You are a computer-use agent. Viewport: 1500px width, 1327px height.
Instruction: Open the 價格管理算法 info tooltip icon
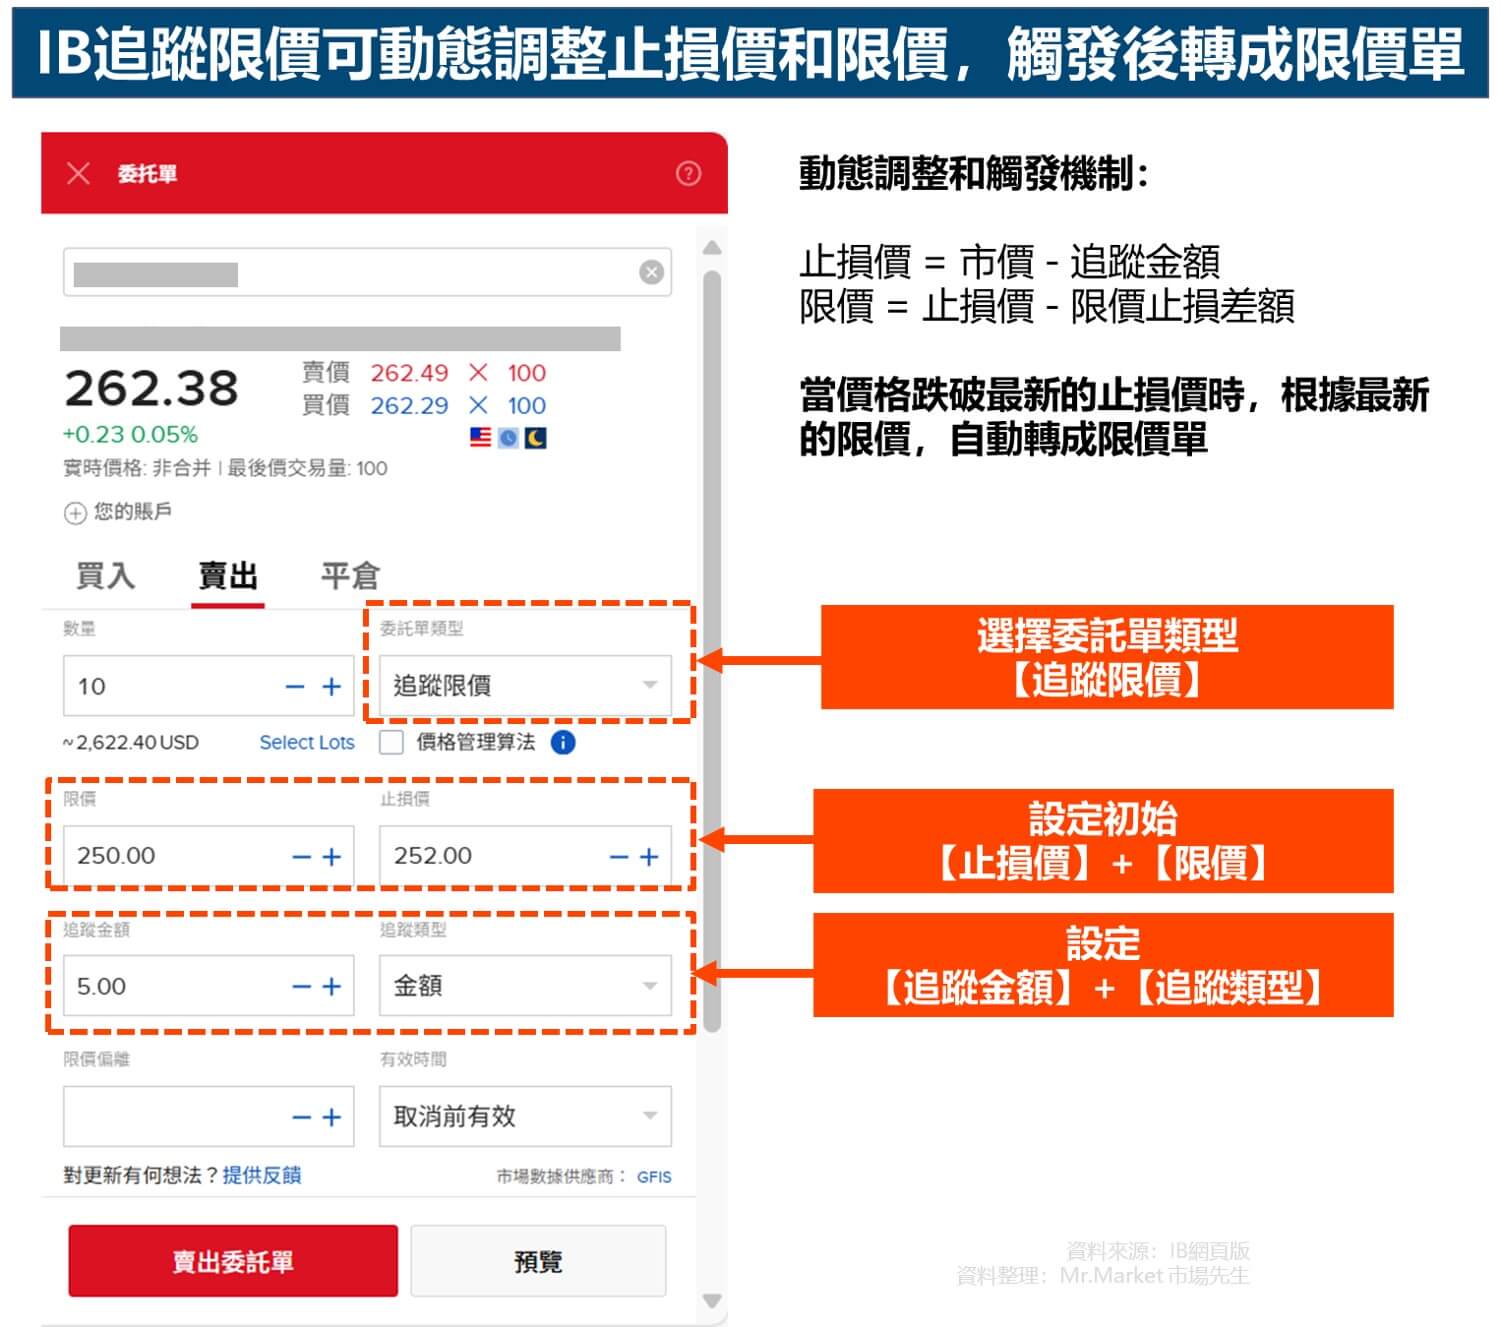[x=561, y=742]
